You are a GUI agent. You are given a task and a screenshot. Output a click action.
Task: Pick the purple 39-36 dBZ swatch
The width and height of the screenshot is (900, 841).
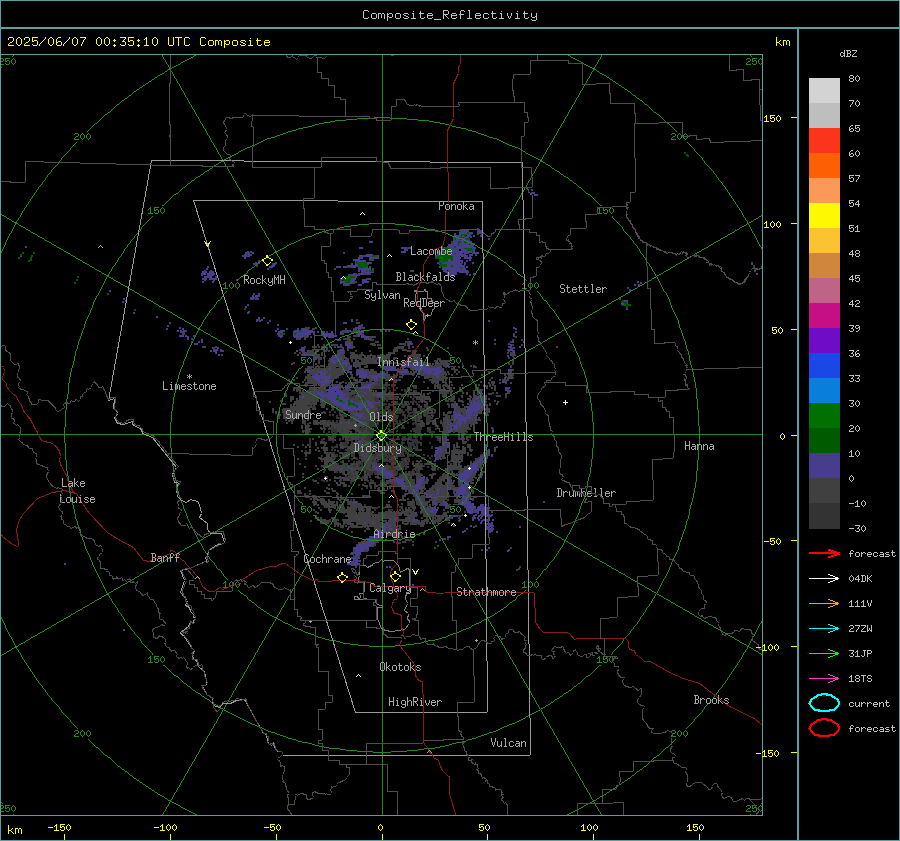click(824, 340)
